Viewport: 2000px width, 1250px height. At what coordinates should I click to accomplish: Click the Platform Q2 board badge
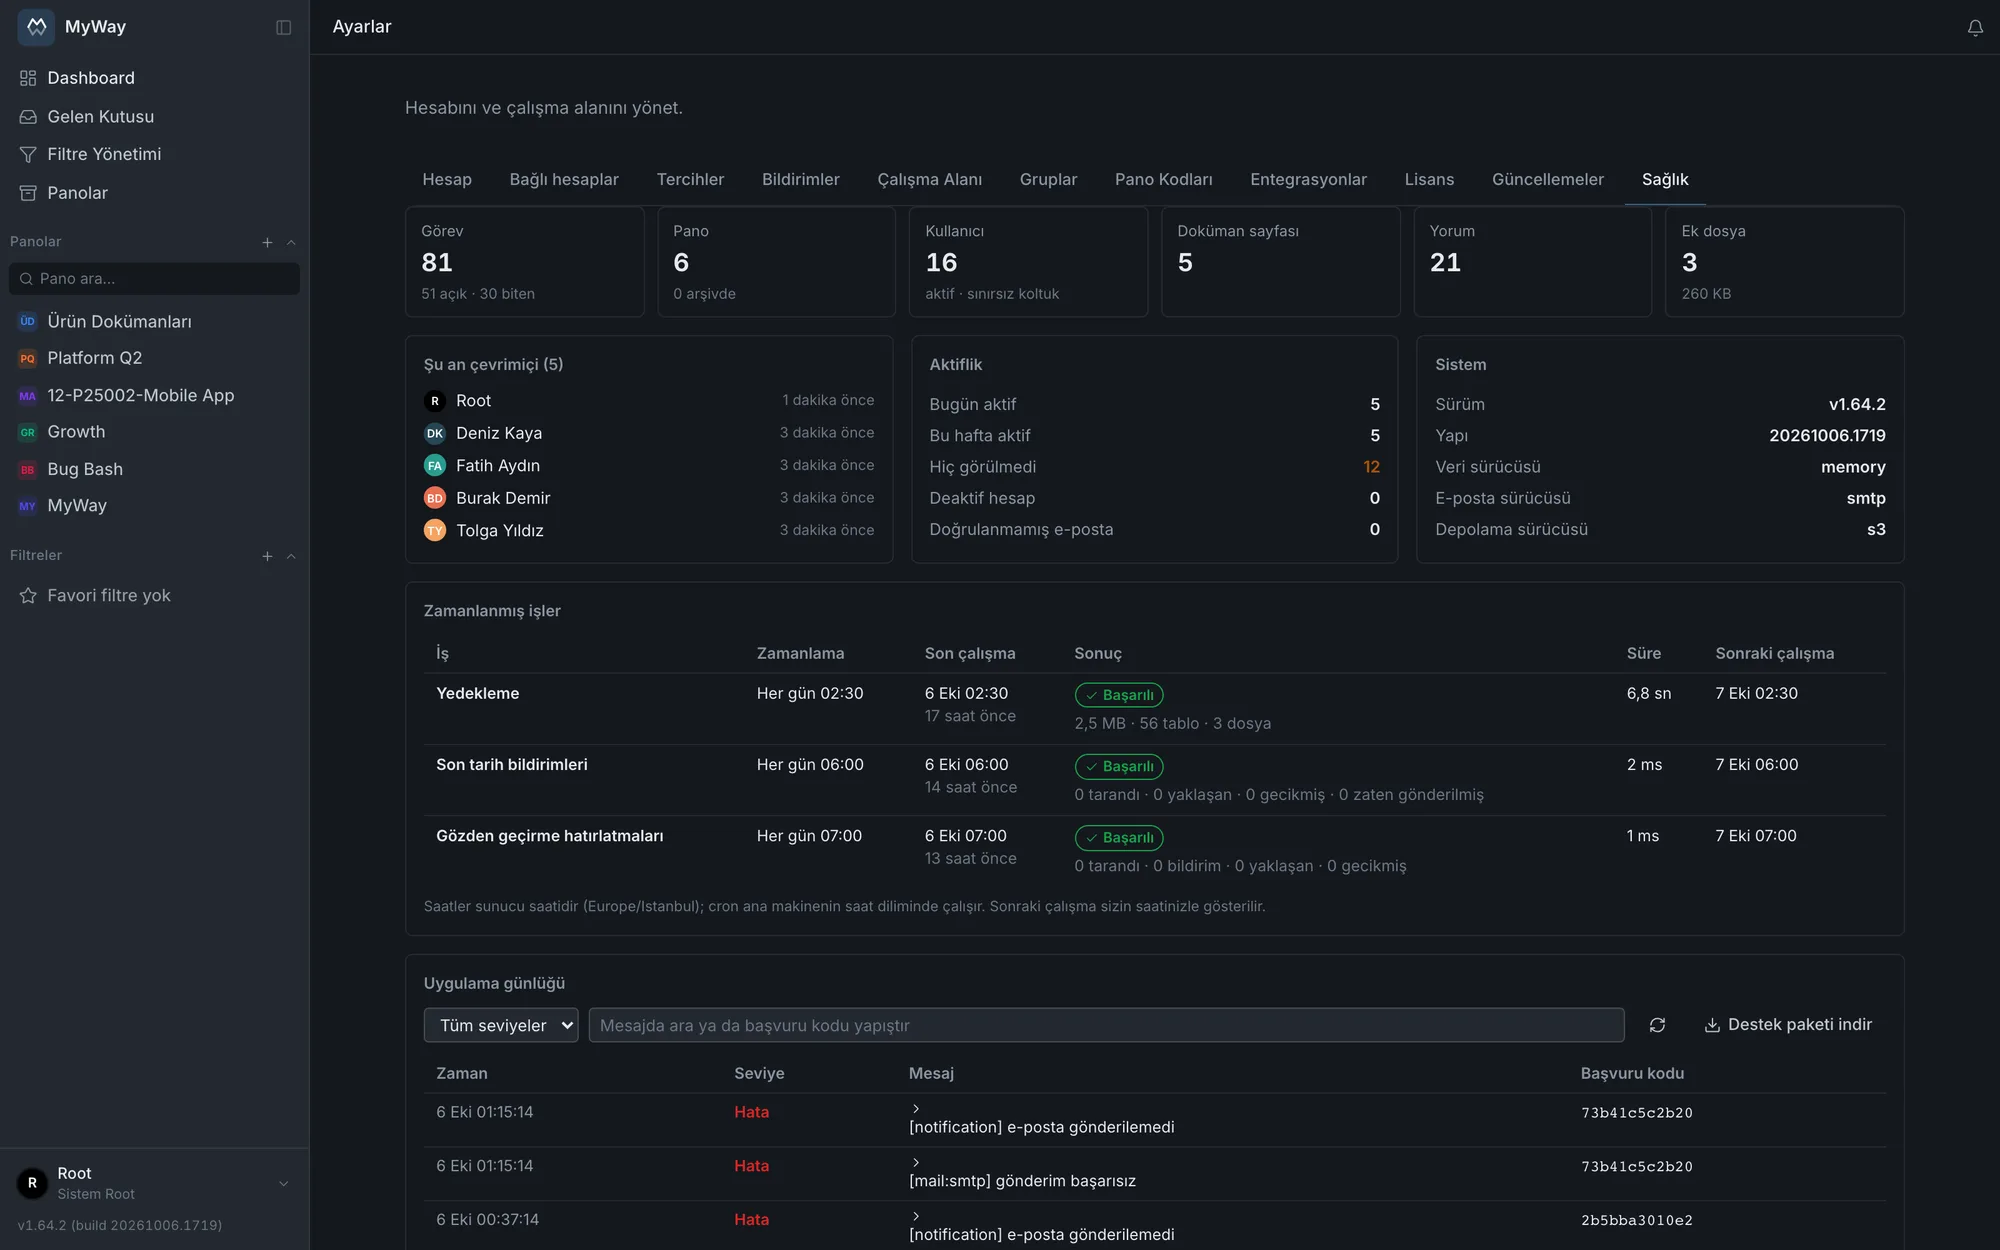[x=28, y=358]
